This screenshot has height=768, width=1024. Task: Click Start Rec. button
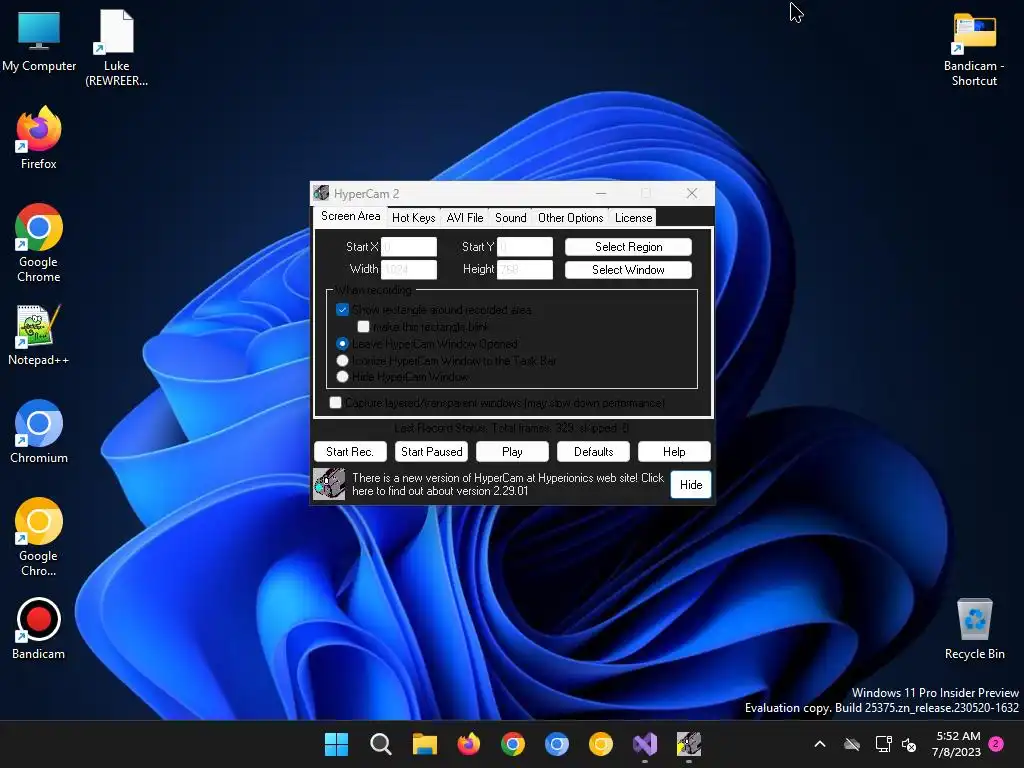[350, 452]
